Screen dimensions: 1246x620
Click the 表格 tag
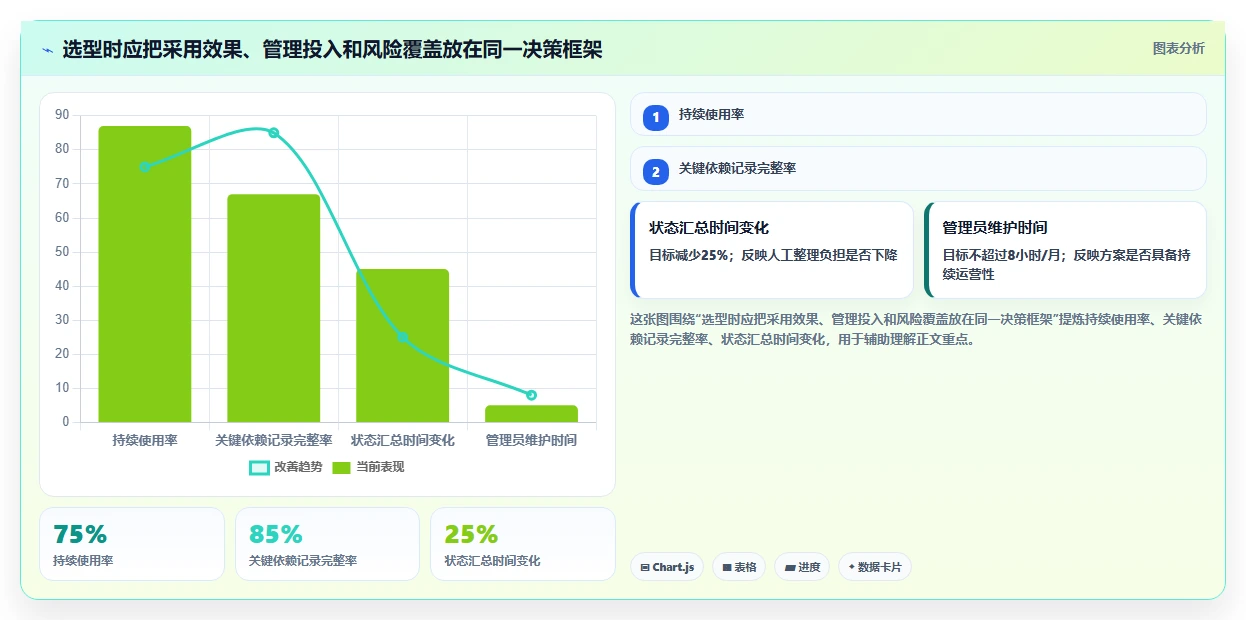(739, 567)
